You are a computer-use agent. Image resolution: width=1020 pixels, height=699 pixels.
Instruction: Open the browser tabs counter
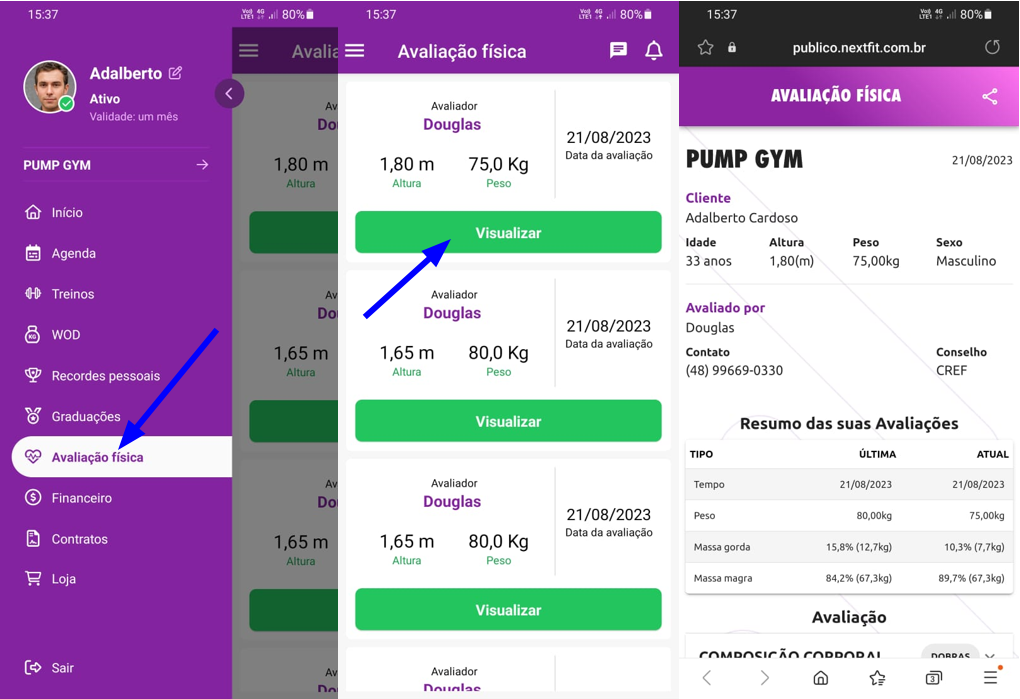[933, 678]
